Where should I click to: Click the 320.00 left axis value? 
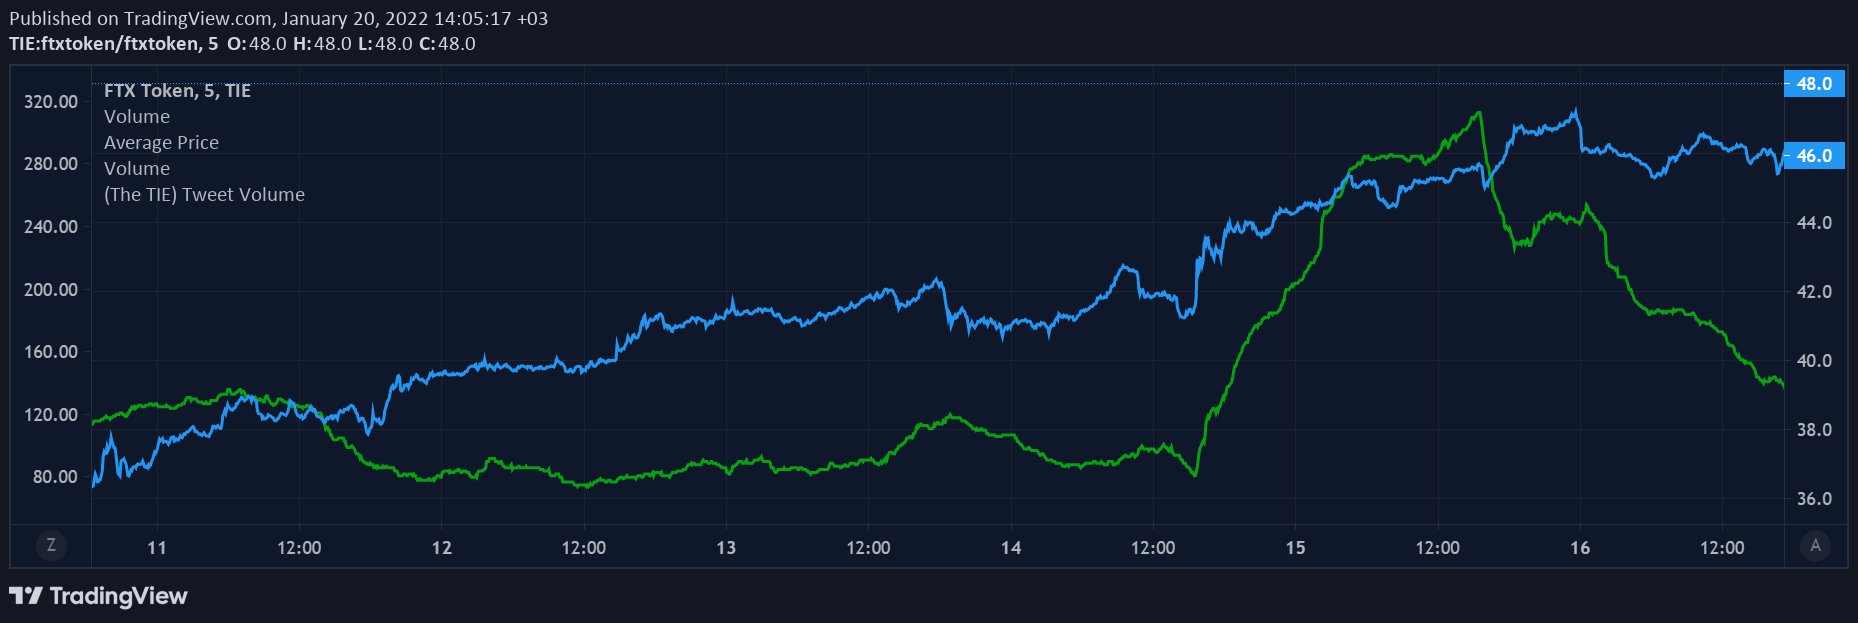click(51, 102)
